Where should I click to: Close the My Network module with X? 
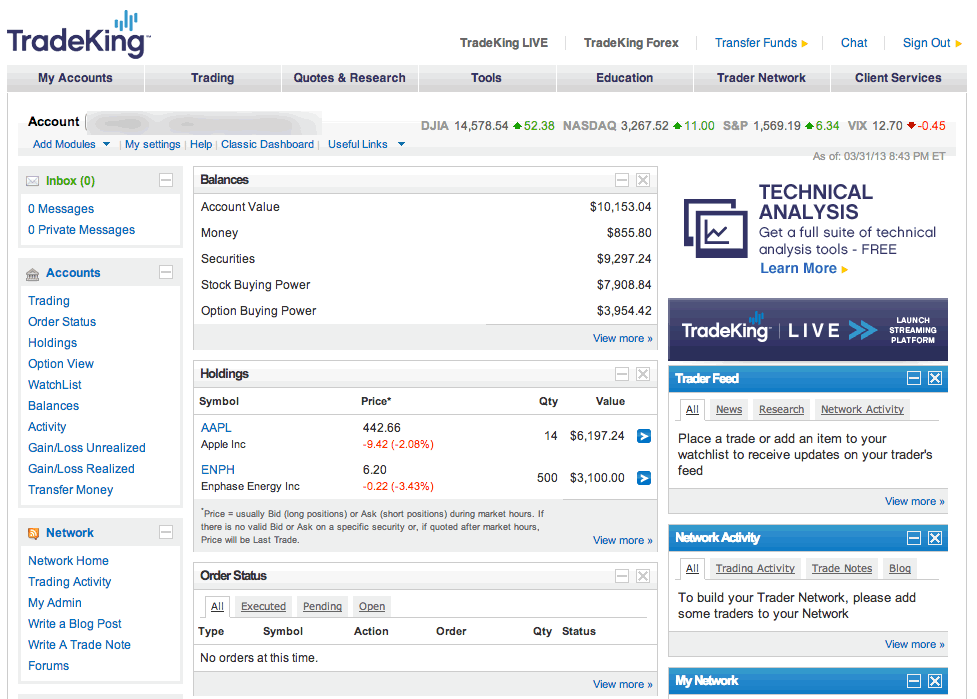[x=935, y=681]
